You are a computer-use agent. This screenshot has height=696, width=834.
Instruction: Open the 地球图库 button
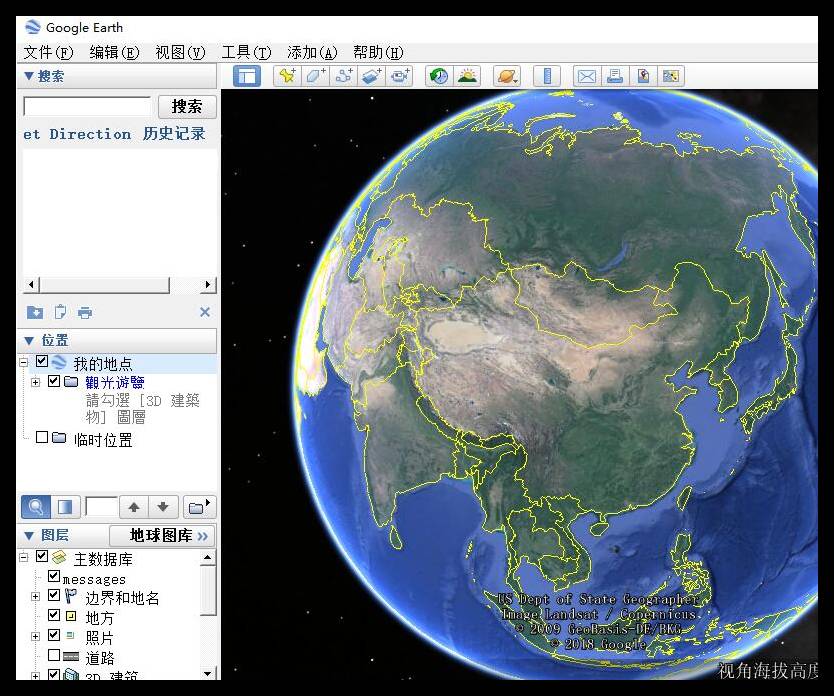(162, 535)
